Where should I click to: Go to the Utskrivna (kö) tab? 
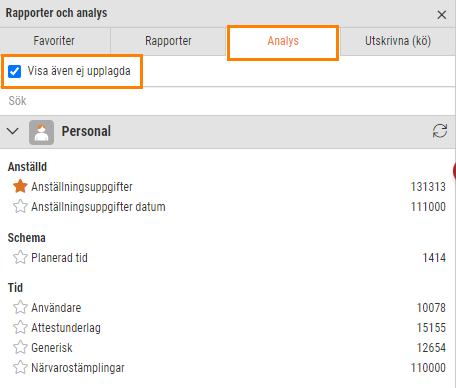(x=398, y=41)
